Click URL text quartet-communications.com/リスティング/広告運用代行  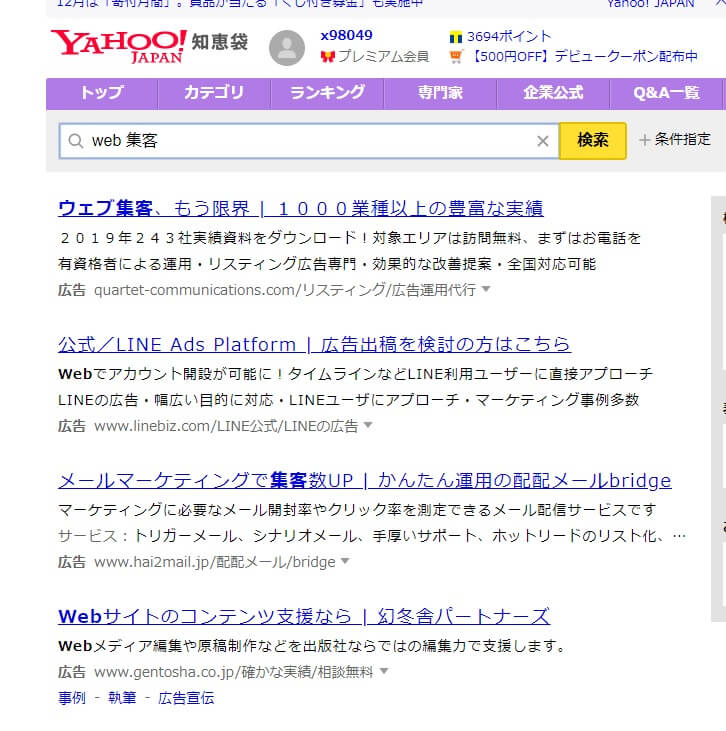coord(285,290)
